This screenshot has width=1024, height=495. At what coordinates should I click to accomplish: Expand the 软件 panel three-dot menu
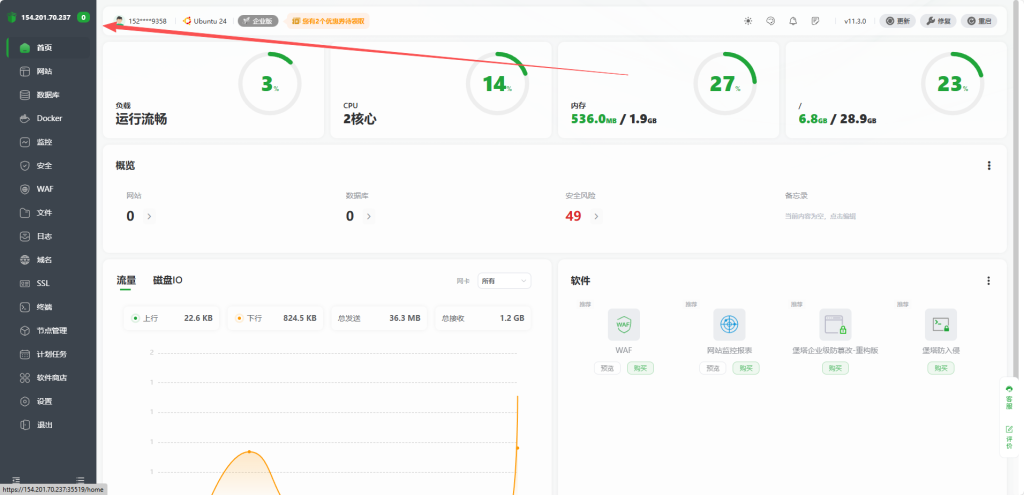point(989,281)
